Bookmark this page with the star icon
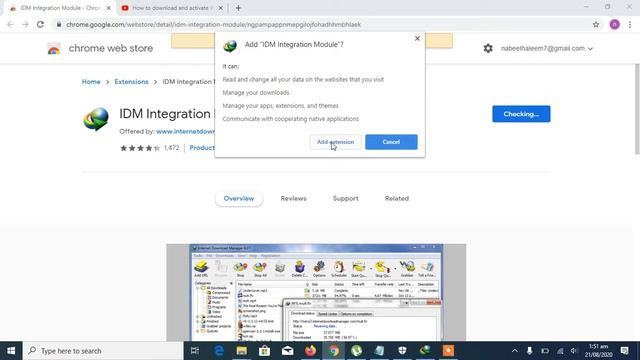 tap(596, 24)
